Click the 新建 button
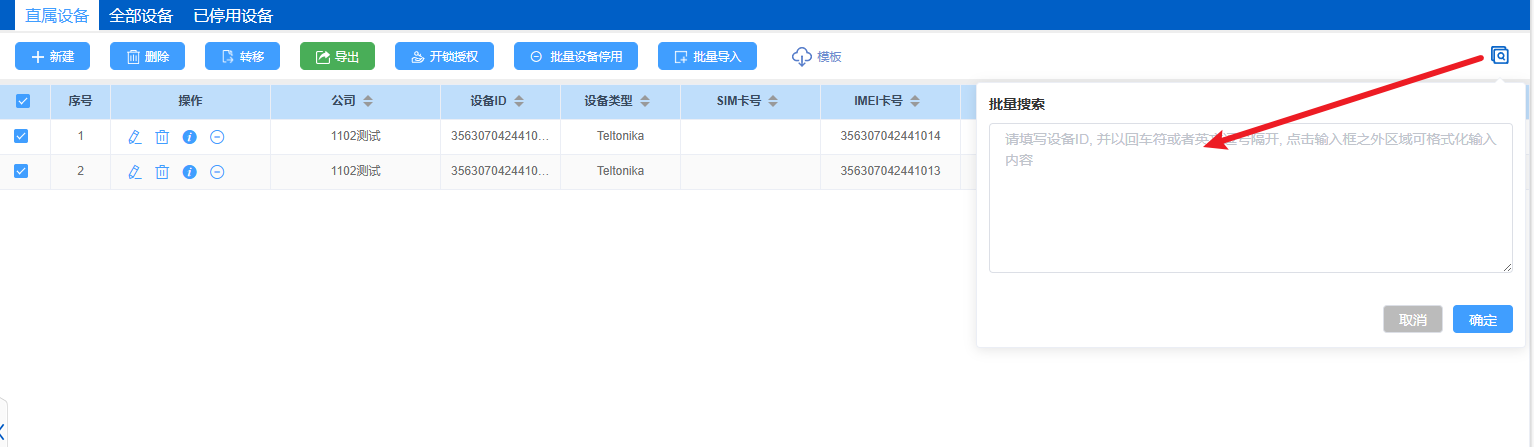Screen dimensions: 1534x447 52,57
